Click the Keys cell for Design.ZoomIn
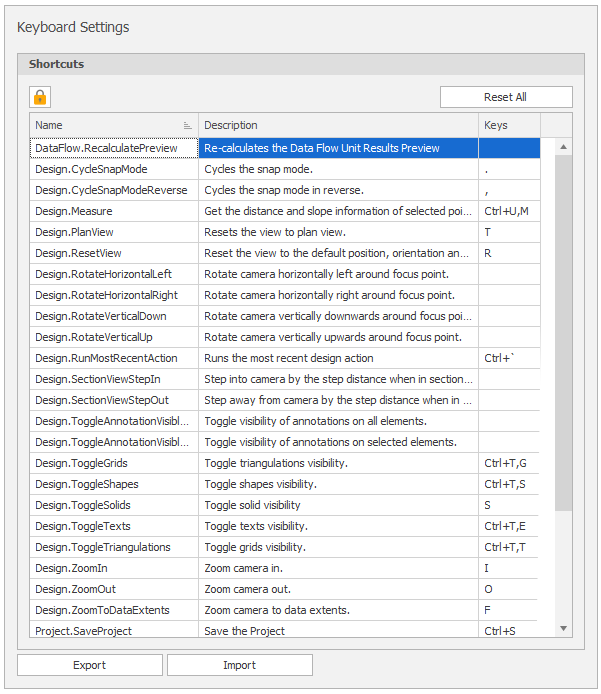Screen dimensions: 601x694 click(x=509, y=568)
